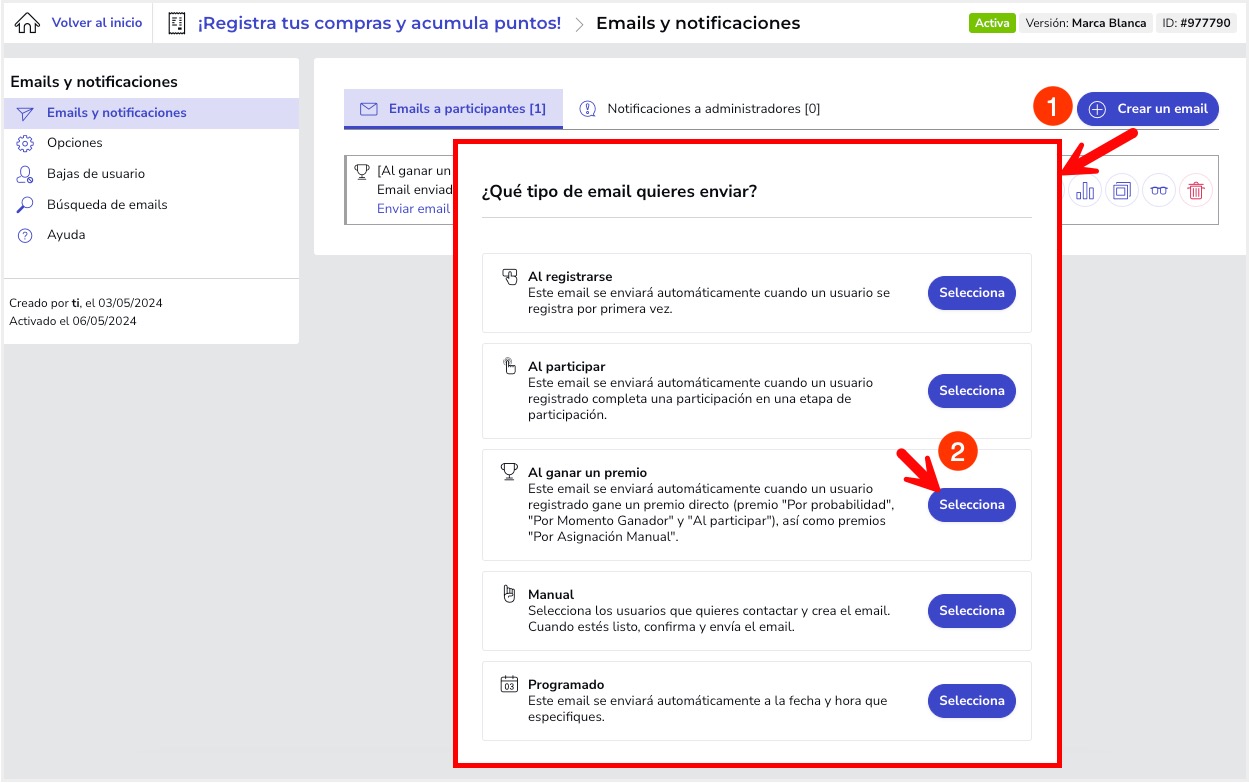This screenshot has height=783, width=1249.
Task: Open Opciones in the sidebar
Action: pyautogui.click(x=75, y=143)
